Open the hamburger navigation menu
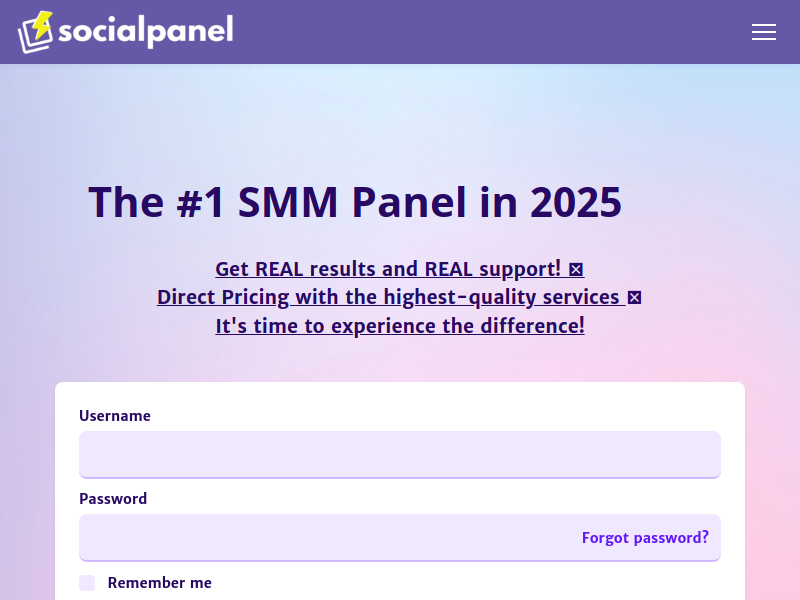Image resolution: width=800 pixels, height=600 pixels. click(764, 32)
